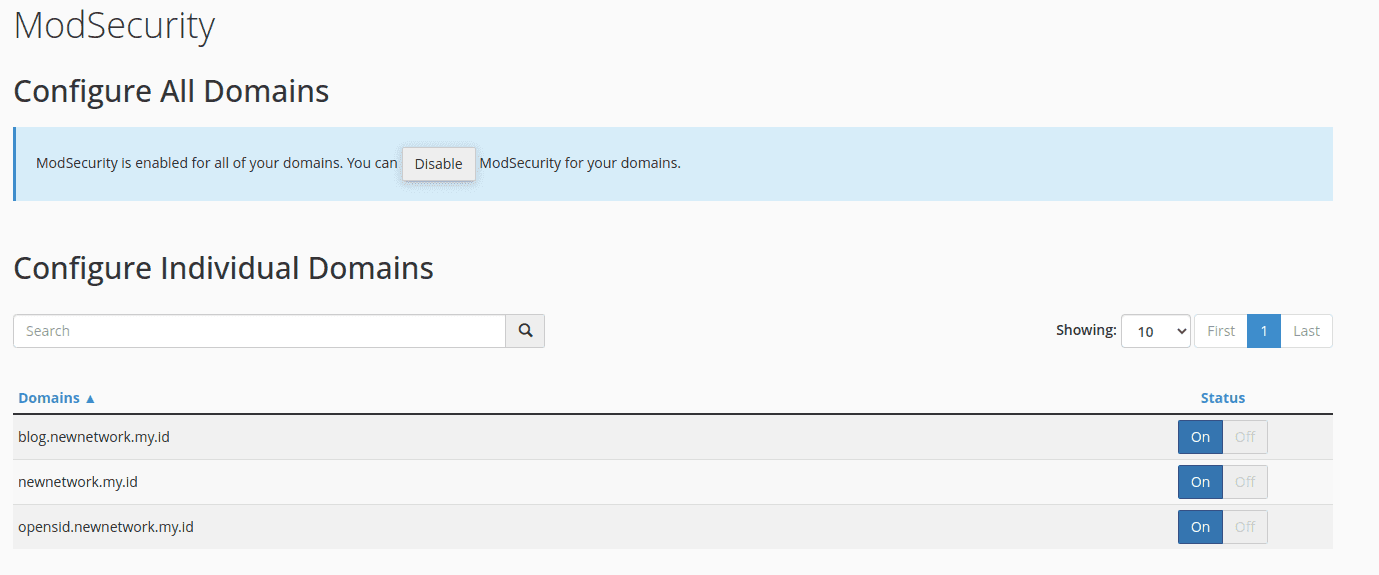Turn Off ModSecurity for newnetwork.my.id

click(1245, 482)
